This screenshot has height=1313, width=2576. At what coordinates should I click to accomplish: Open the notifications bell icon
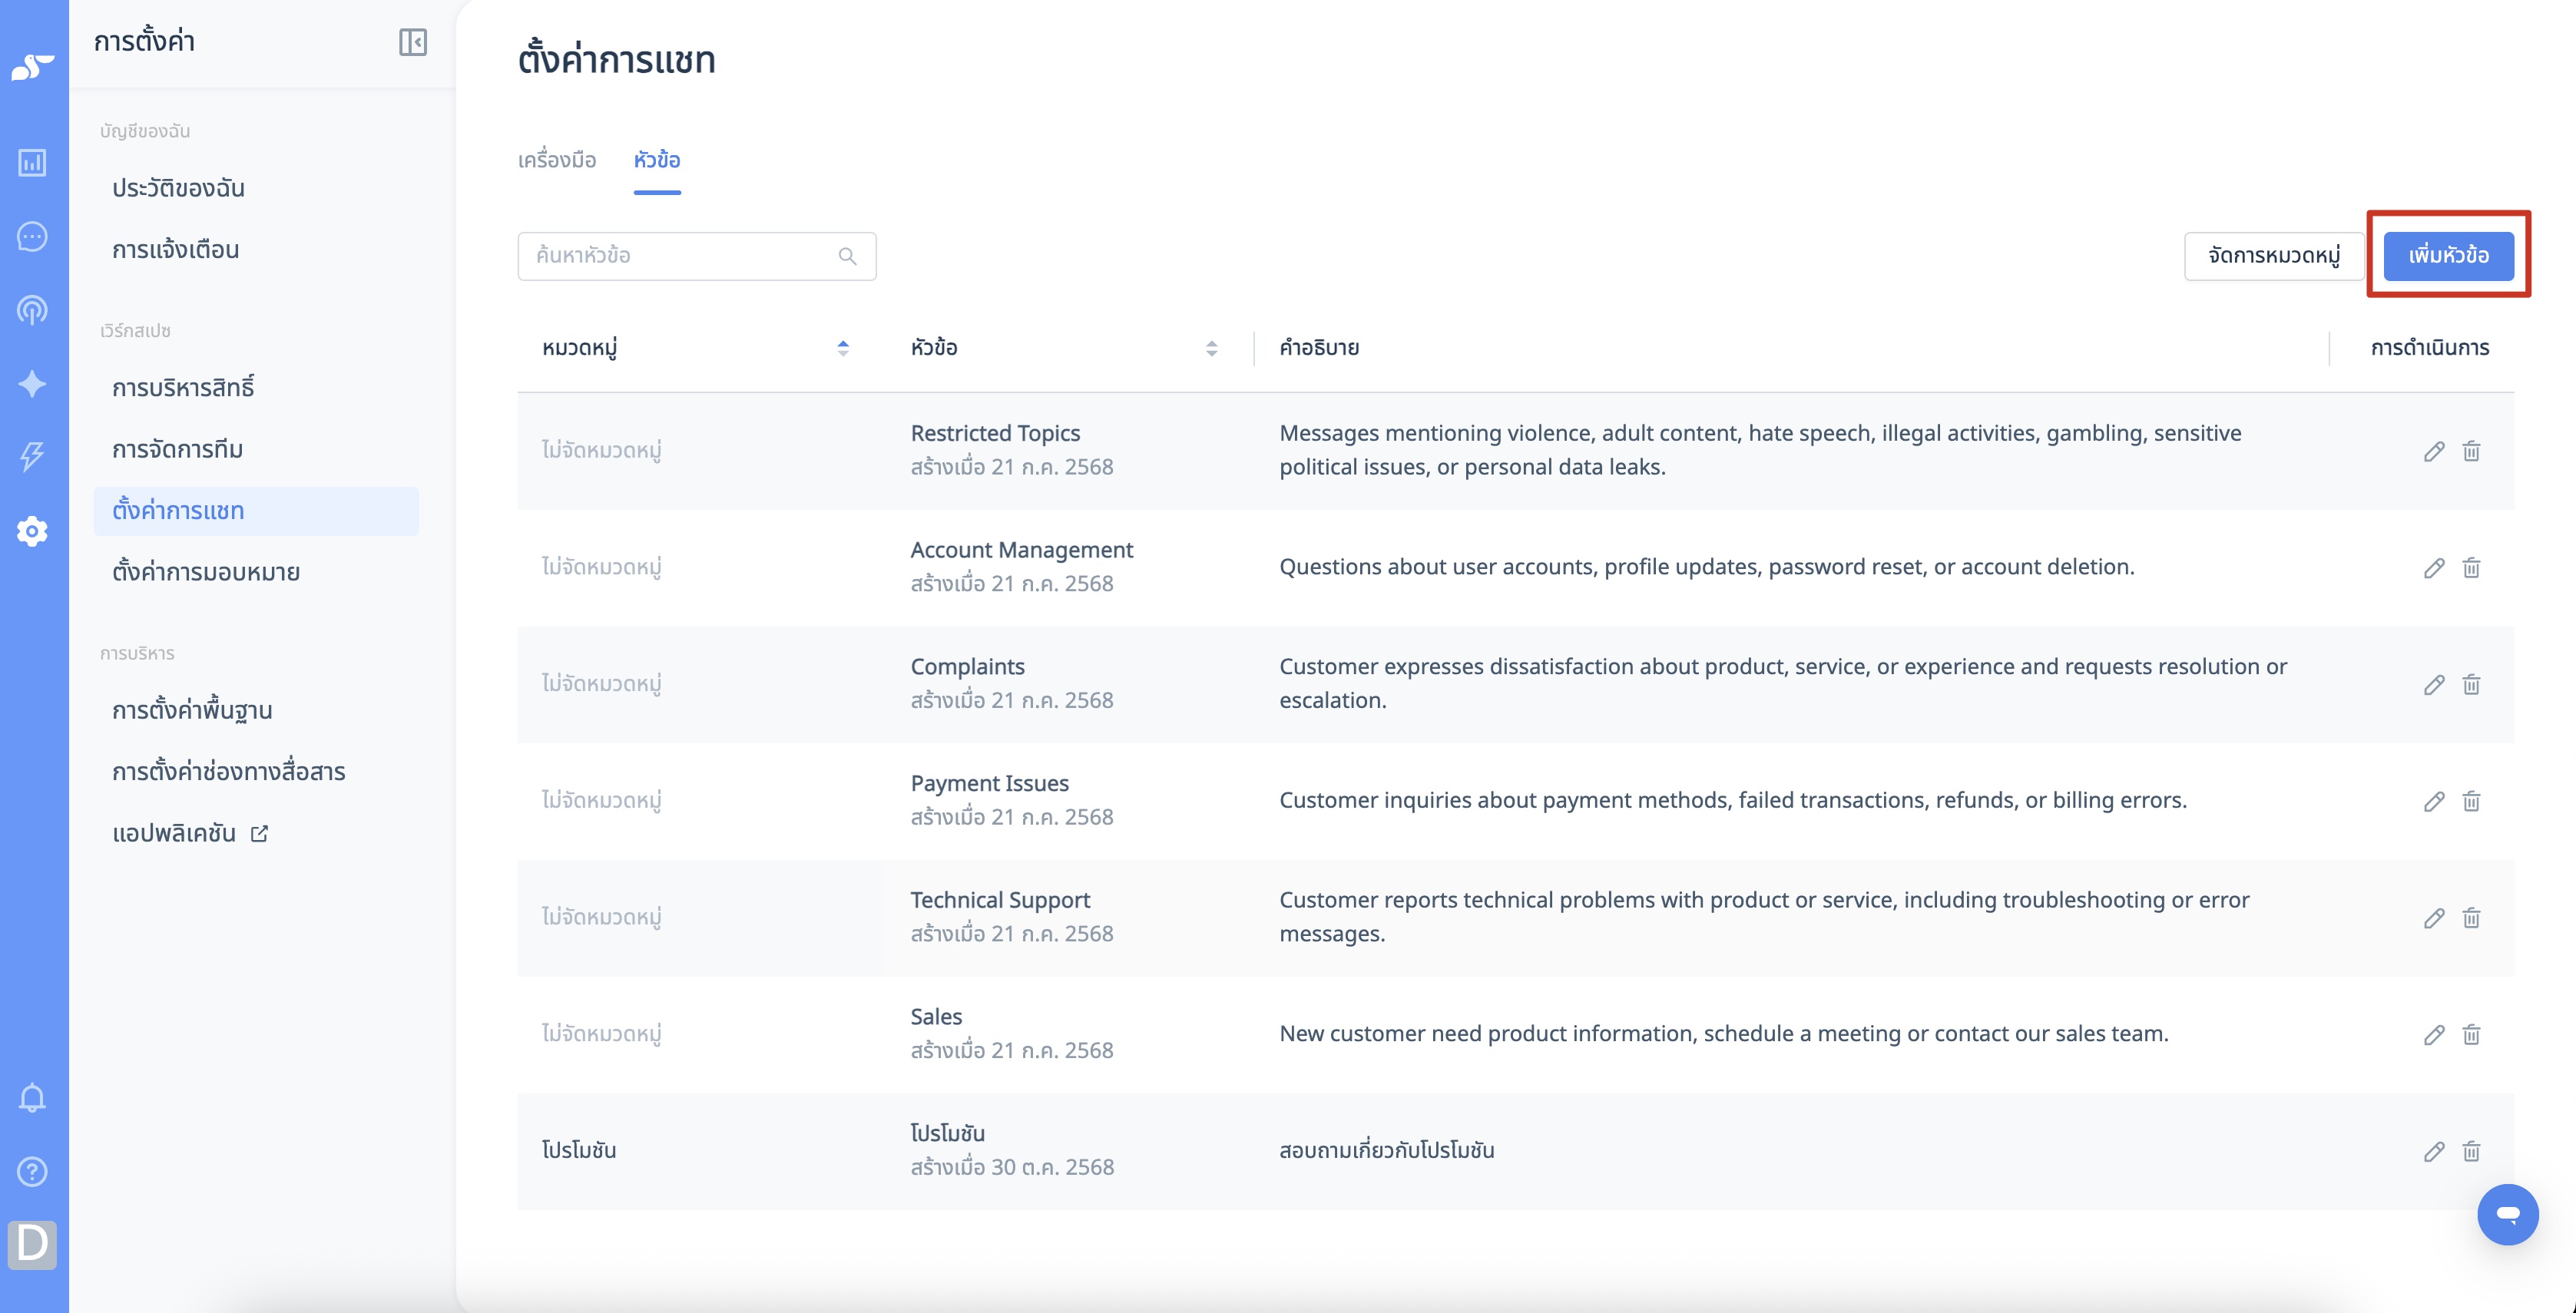click(32, 1098)
